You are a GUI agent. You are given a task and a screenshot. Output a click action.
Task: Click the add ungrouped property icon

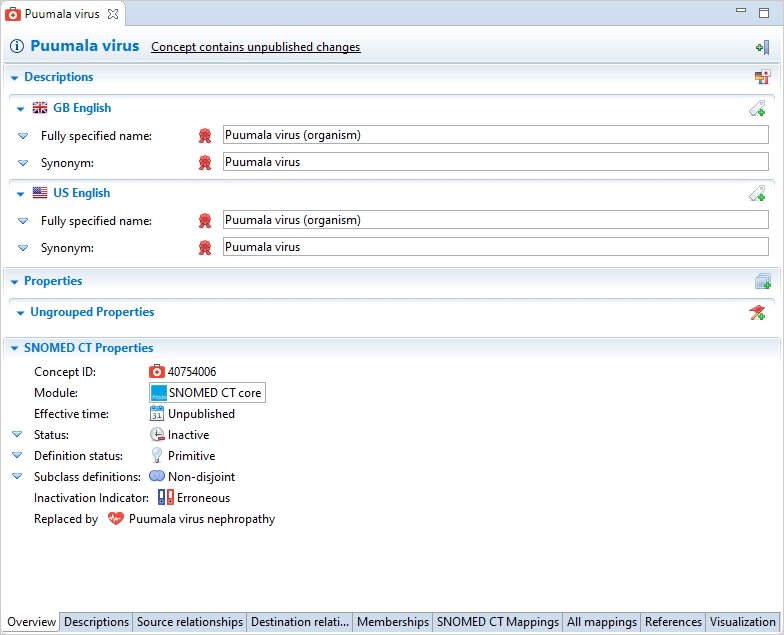click(757, 312)
